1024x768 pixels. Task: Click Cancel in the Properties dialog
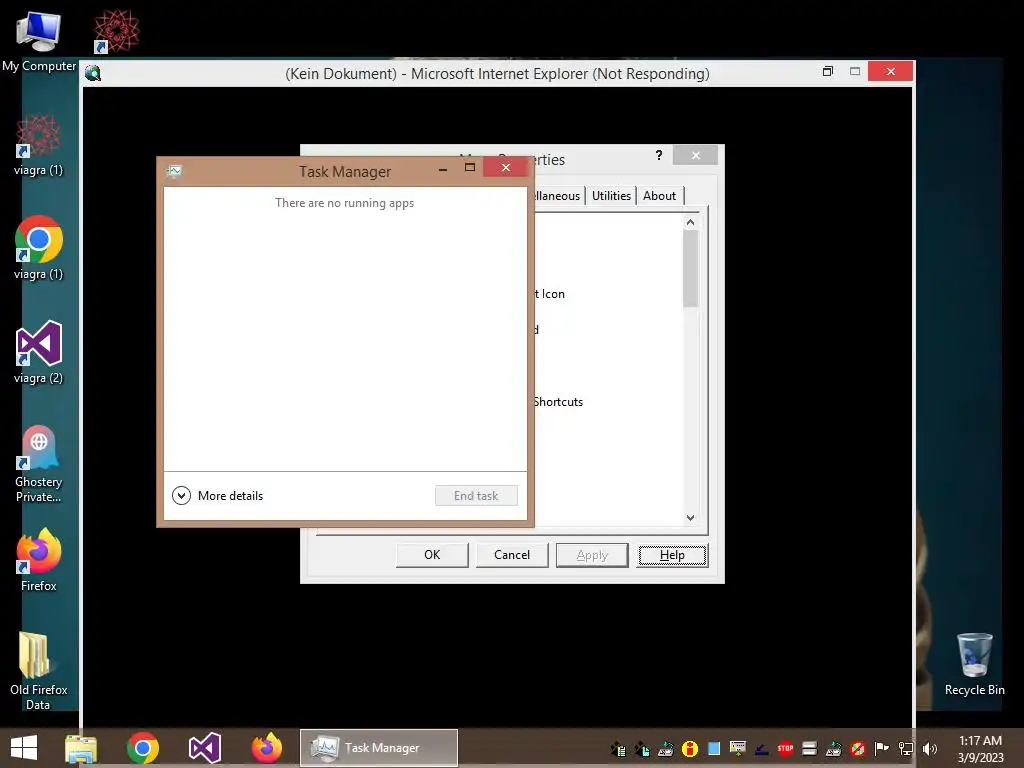pos(512,555)
